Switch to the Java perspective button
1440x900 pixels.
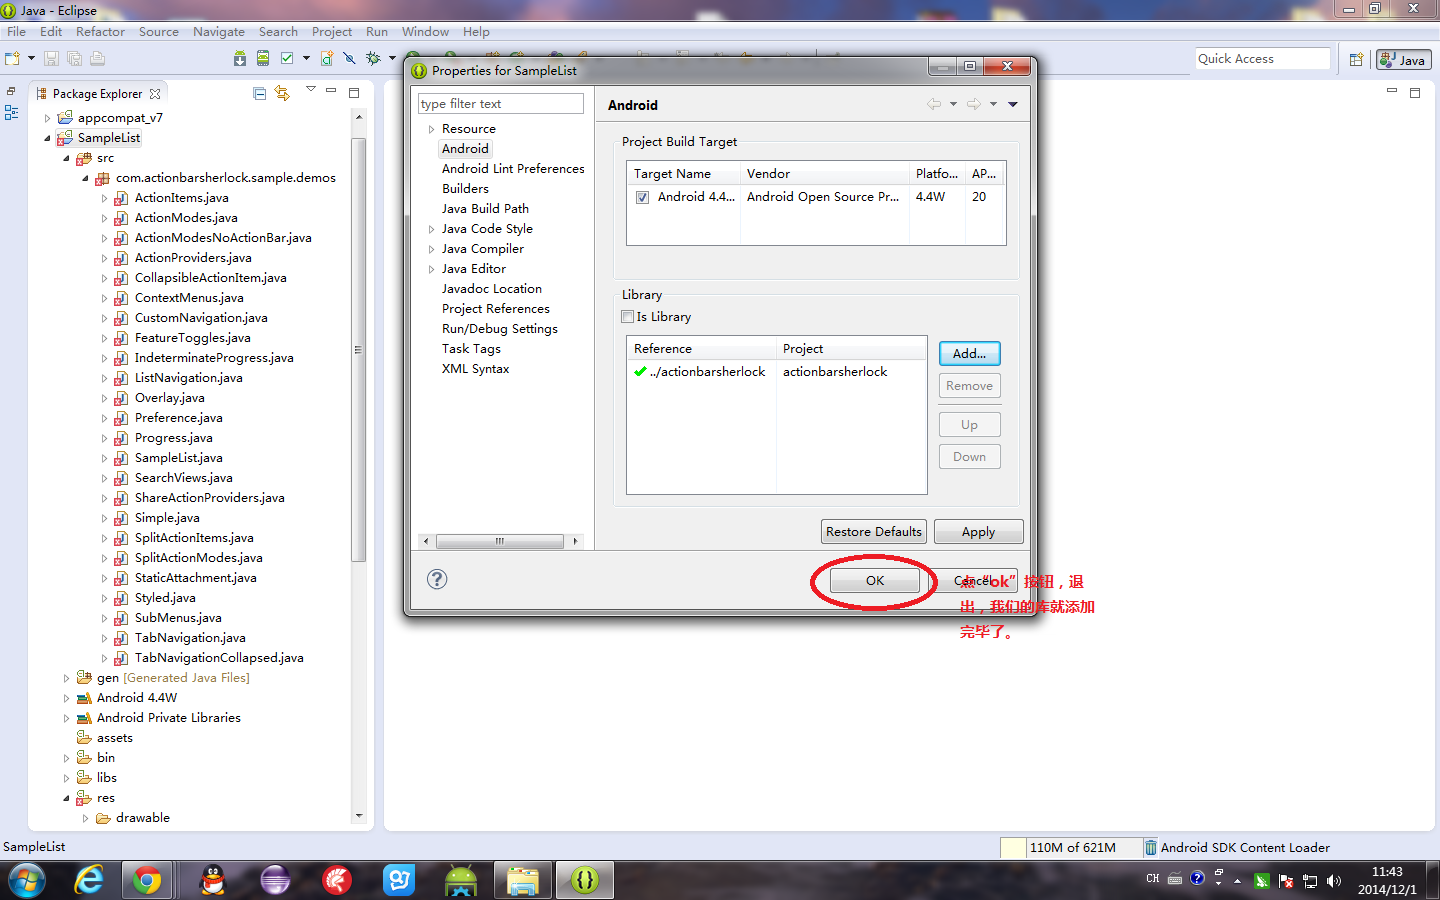point(1404,60)
